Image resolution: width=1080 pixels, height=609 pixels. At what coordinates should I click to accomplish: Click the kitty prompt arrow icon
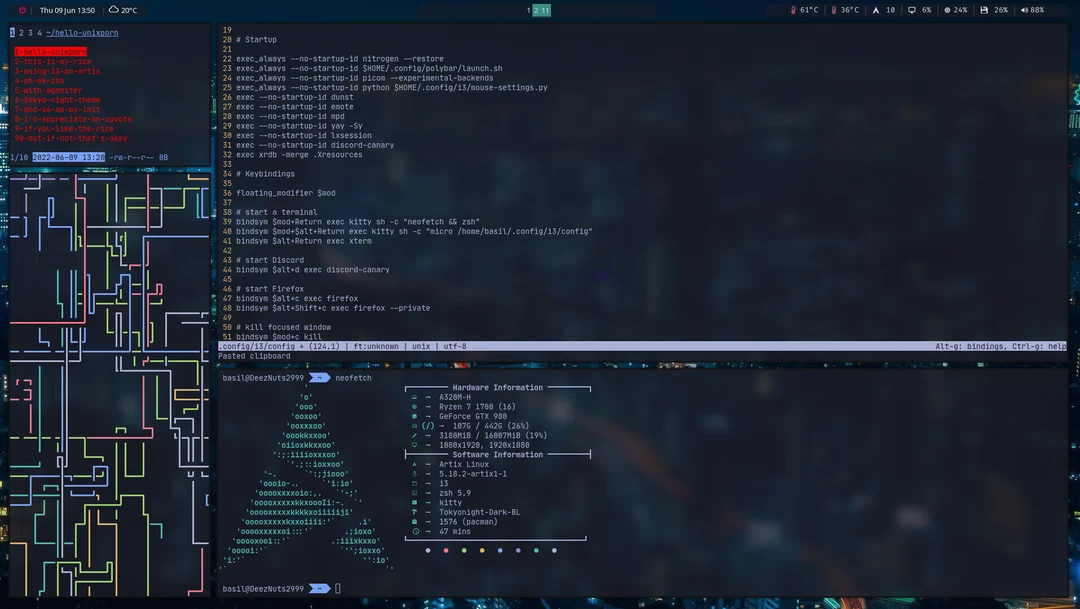click(320, 377)
